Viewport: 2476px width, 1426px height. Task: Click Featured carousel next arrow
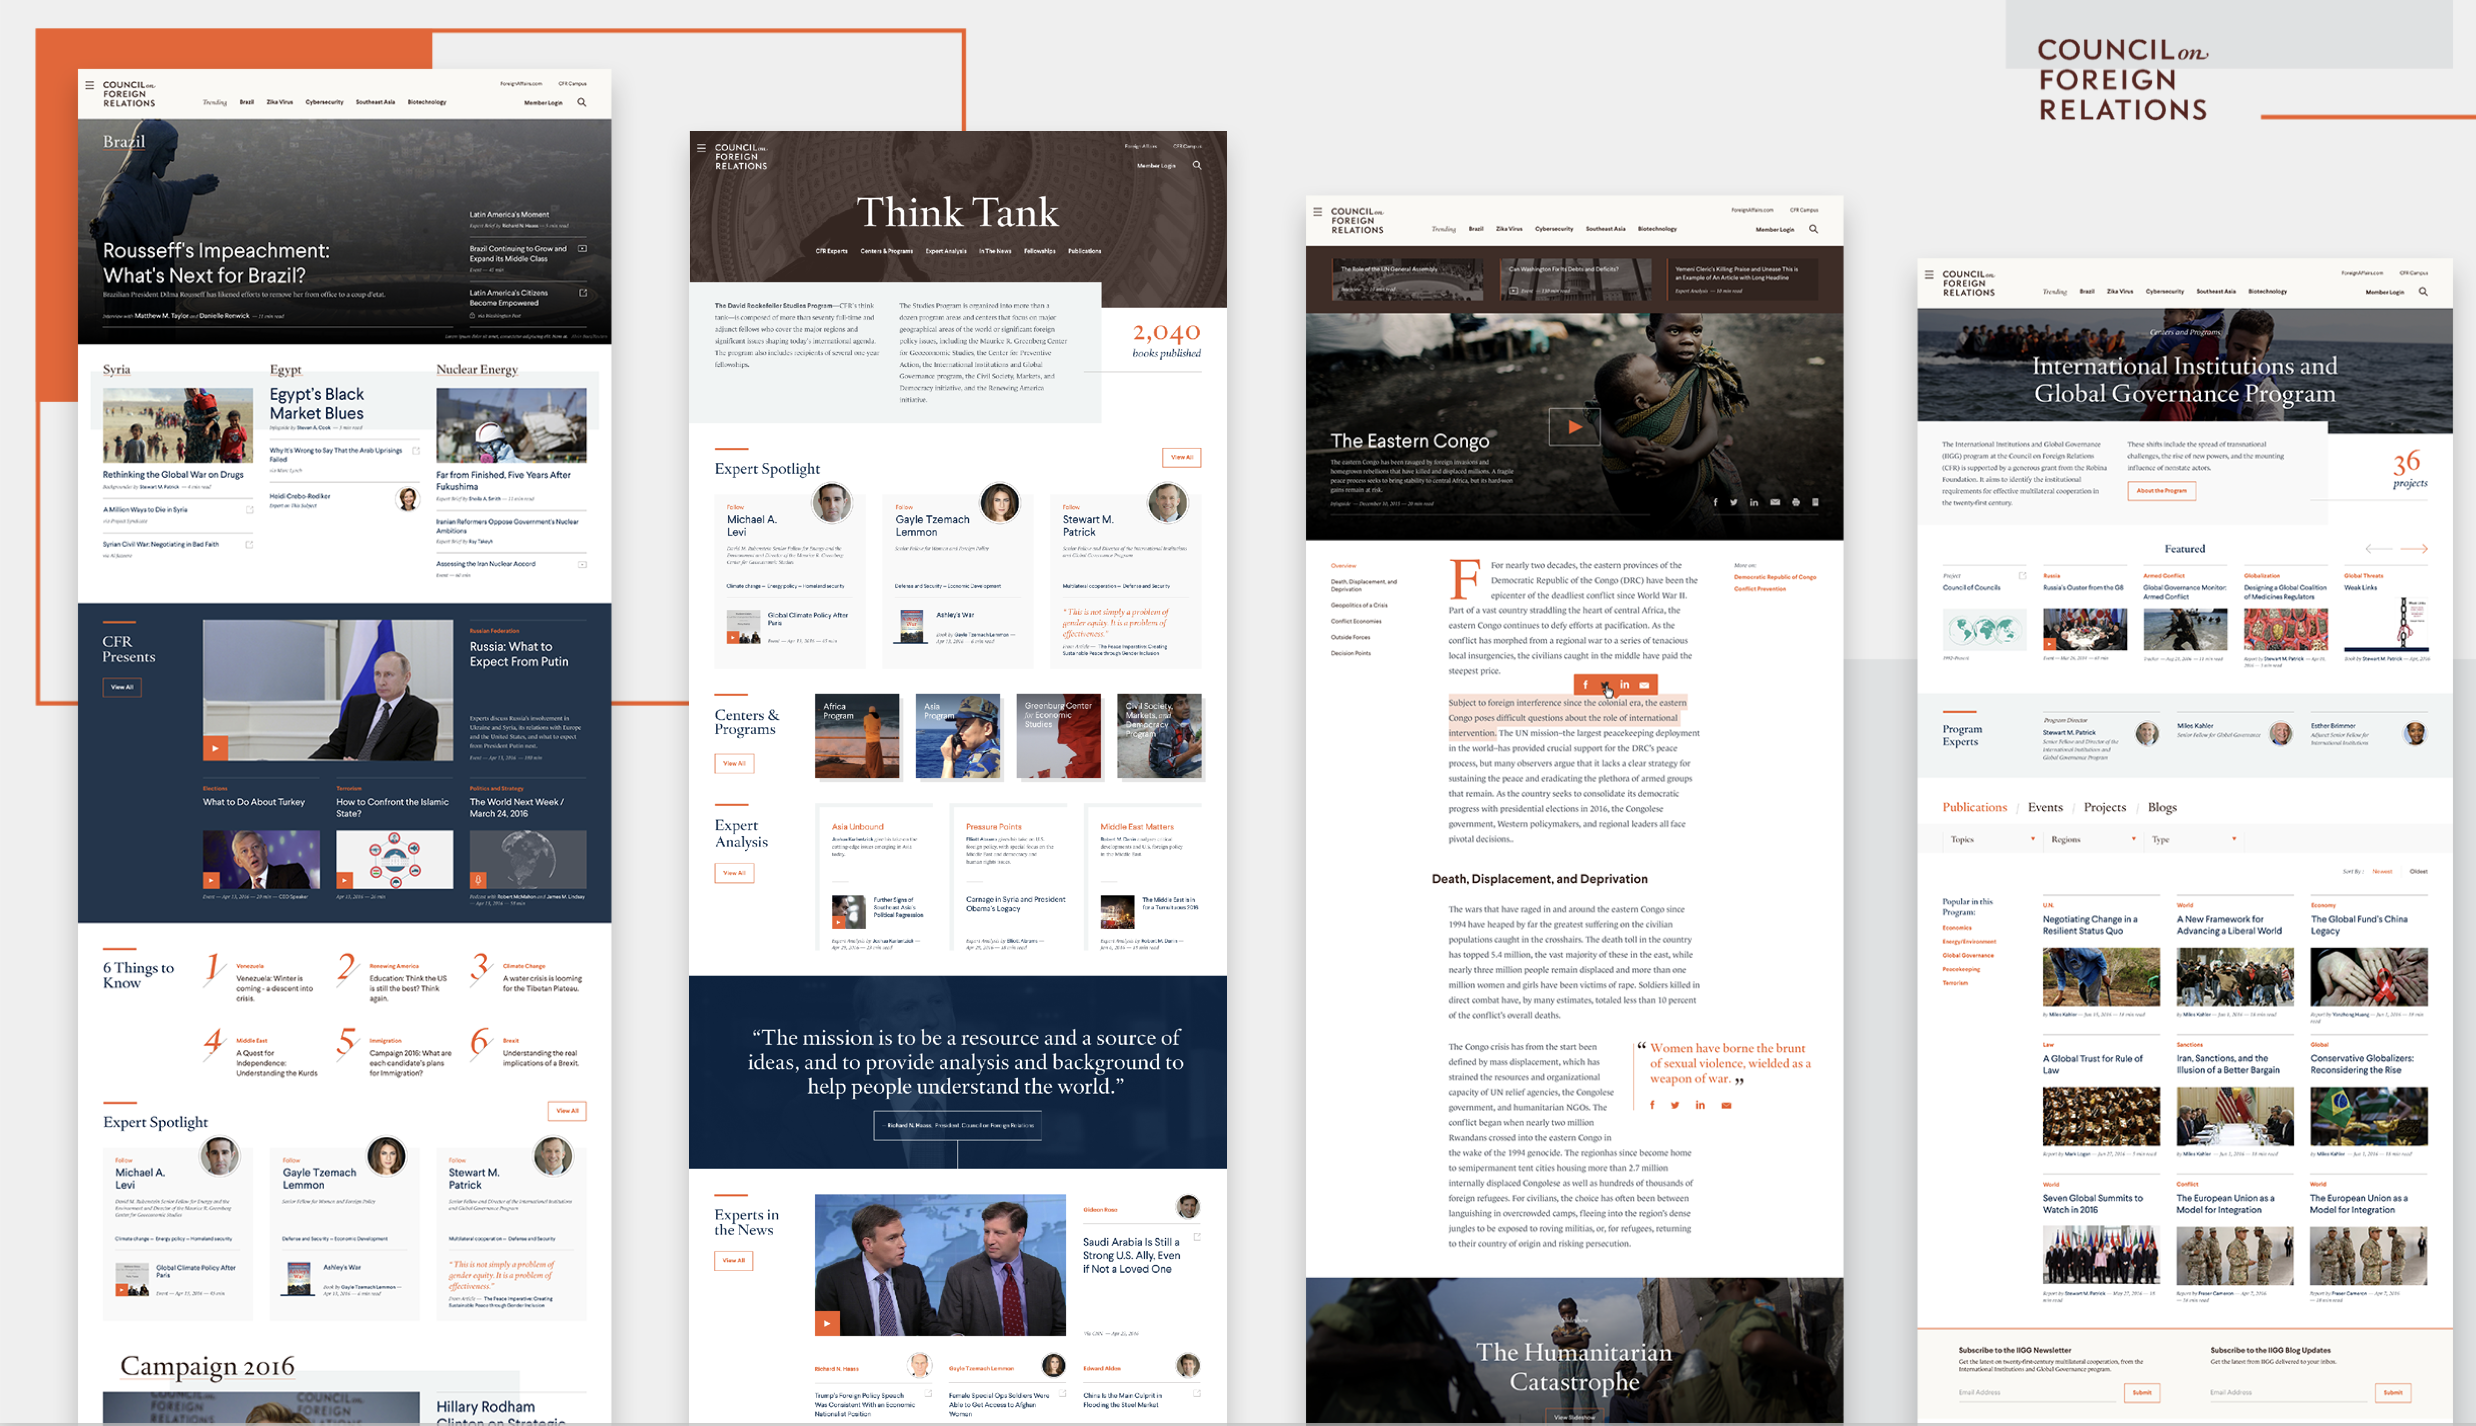point(2414,549)
